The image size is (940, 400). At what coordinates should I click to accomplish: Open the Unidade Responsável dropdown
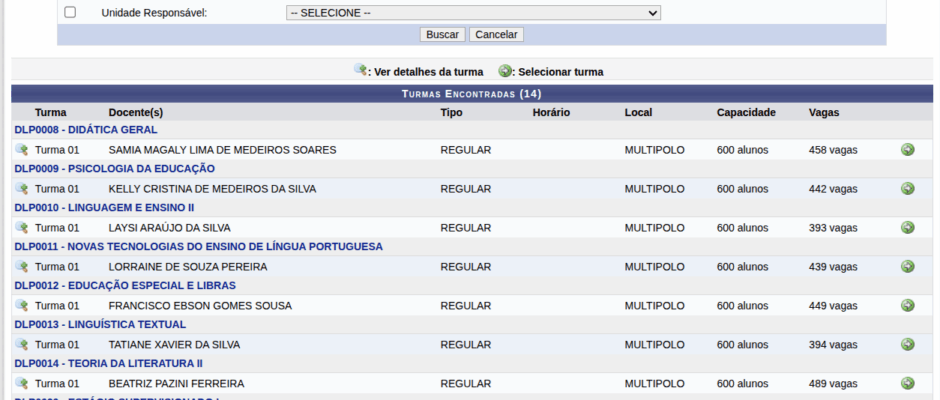point(473,13)
